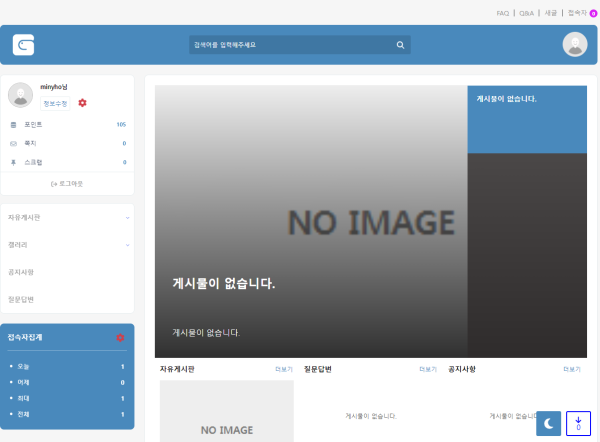Click the 로그아웃 link
The width and height of the screenshot is (600, 442).
67,184
